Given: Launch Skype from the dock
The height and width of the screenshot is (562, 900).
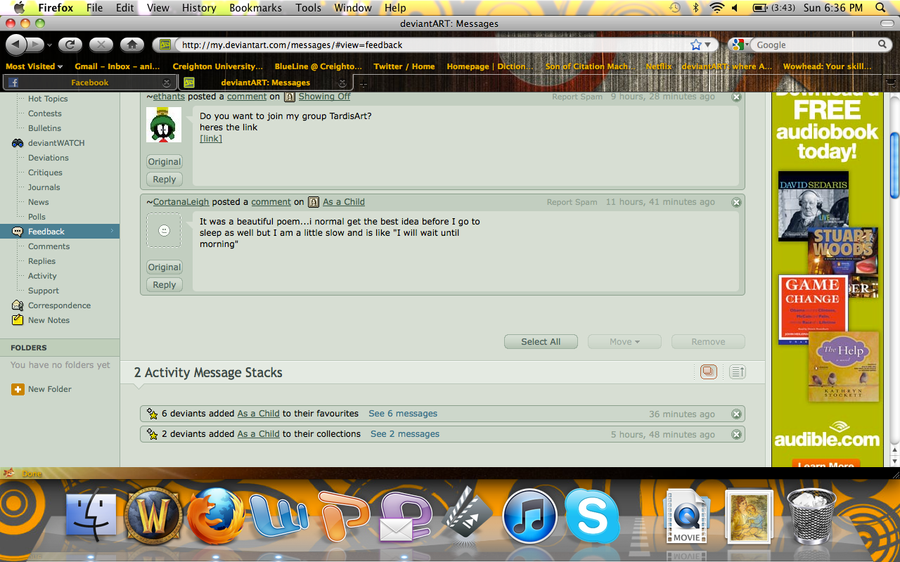Looking at the screenshot, I should (592, 516).
